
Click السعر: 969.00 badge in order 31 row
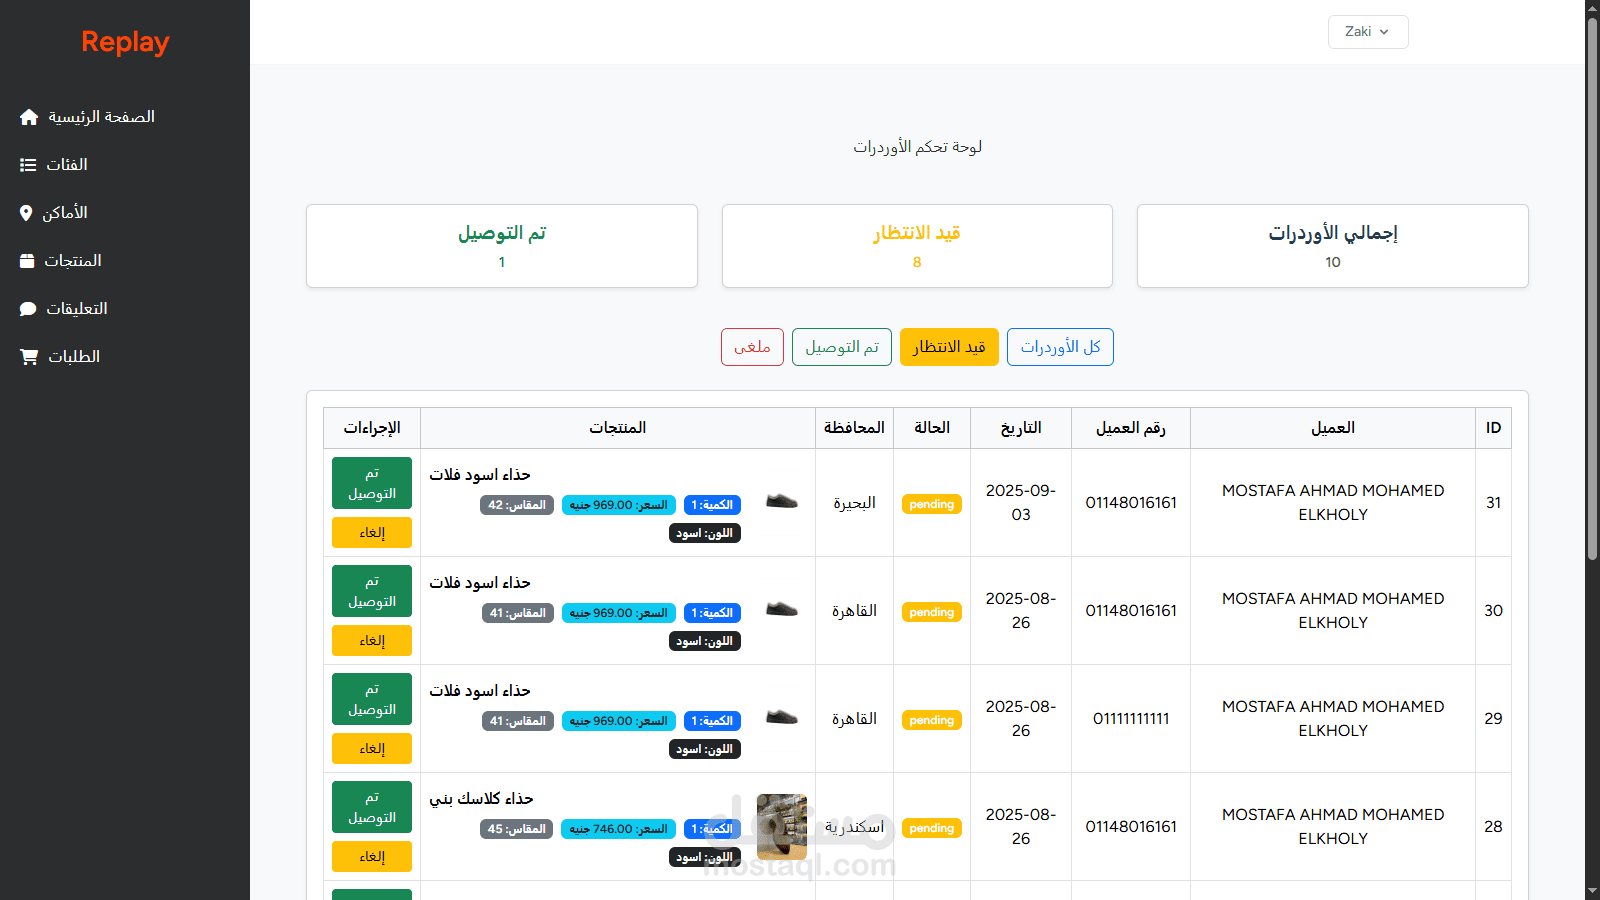[x=618, y=505]
